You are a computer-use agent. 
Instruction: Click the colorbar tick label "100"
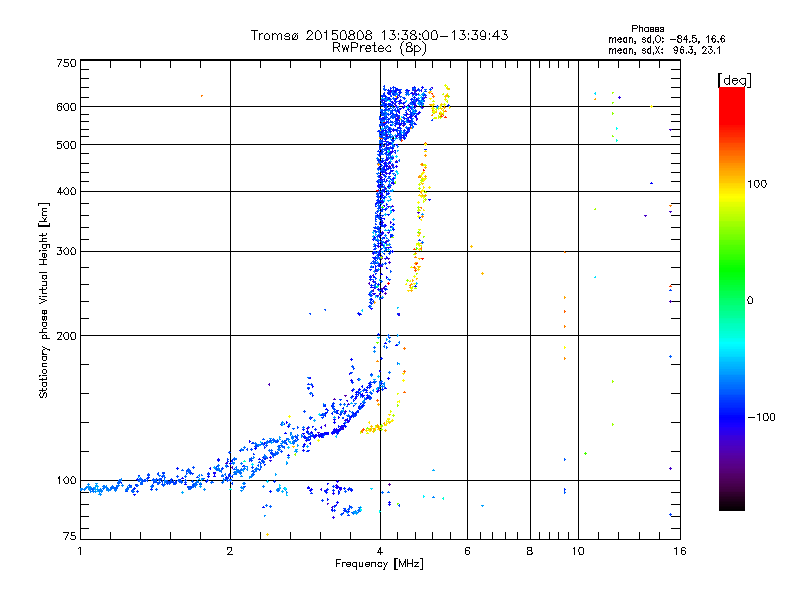pos(757,184)
